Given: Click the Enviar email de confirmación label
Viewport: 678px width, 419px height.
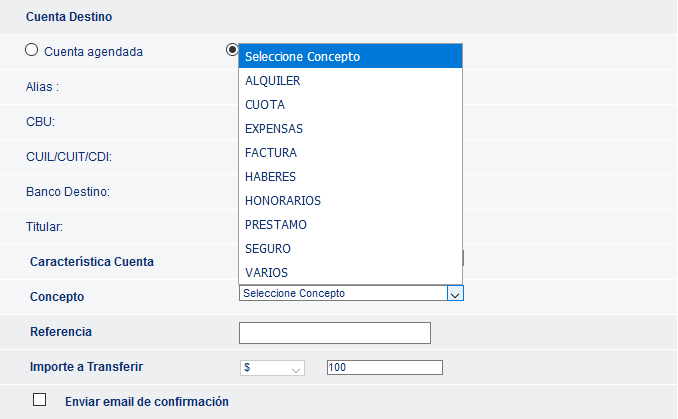Looking at the screenshot, I should click(x=147, y=402).
